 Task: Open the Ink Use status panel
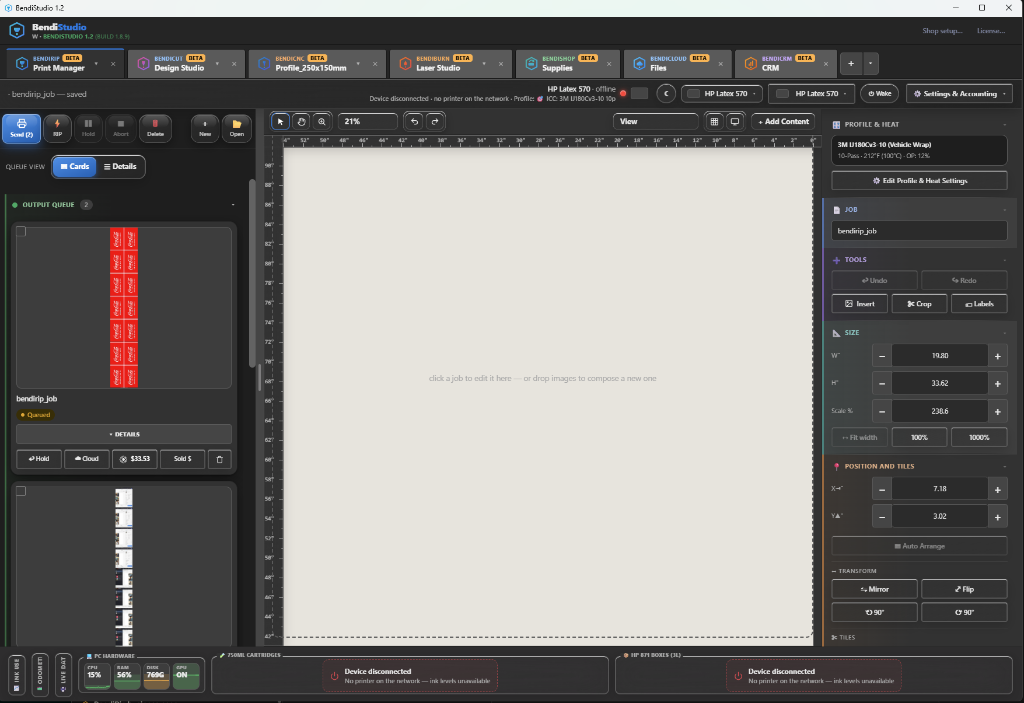click(x=17, y=675)
